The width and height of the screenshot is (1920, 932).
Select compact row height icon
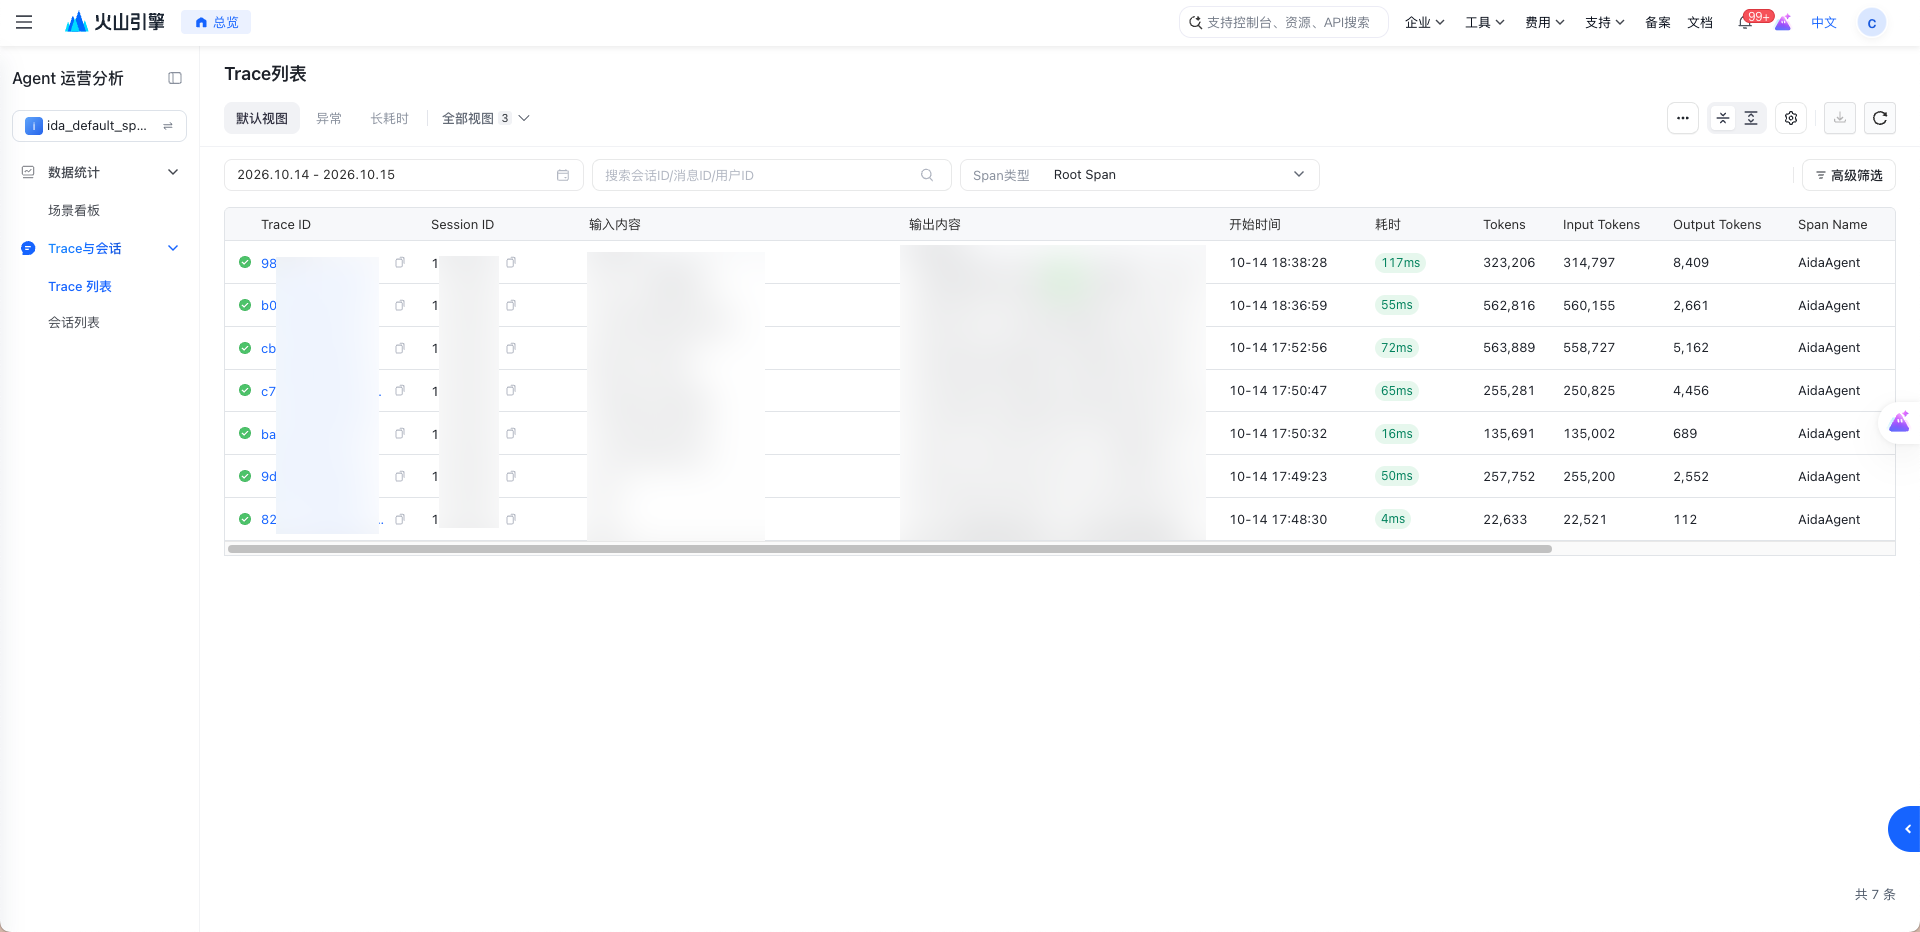(x=1723, y=118)
